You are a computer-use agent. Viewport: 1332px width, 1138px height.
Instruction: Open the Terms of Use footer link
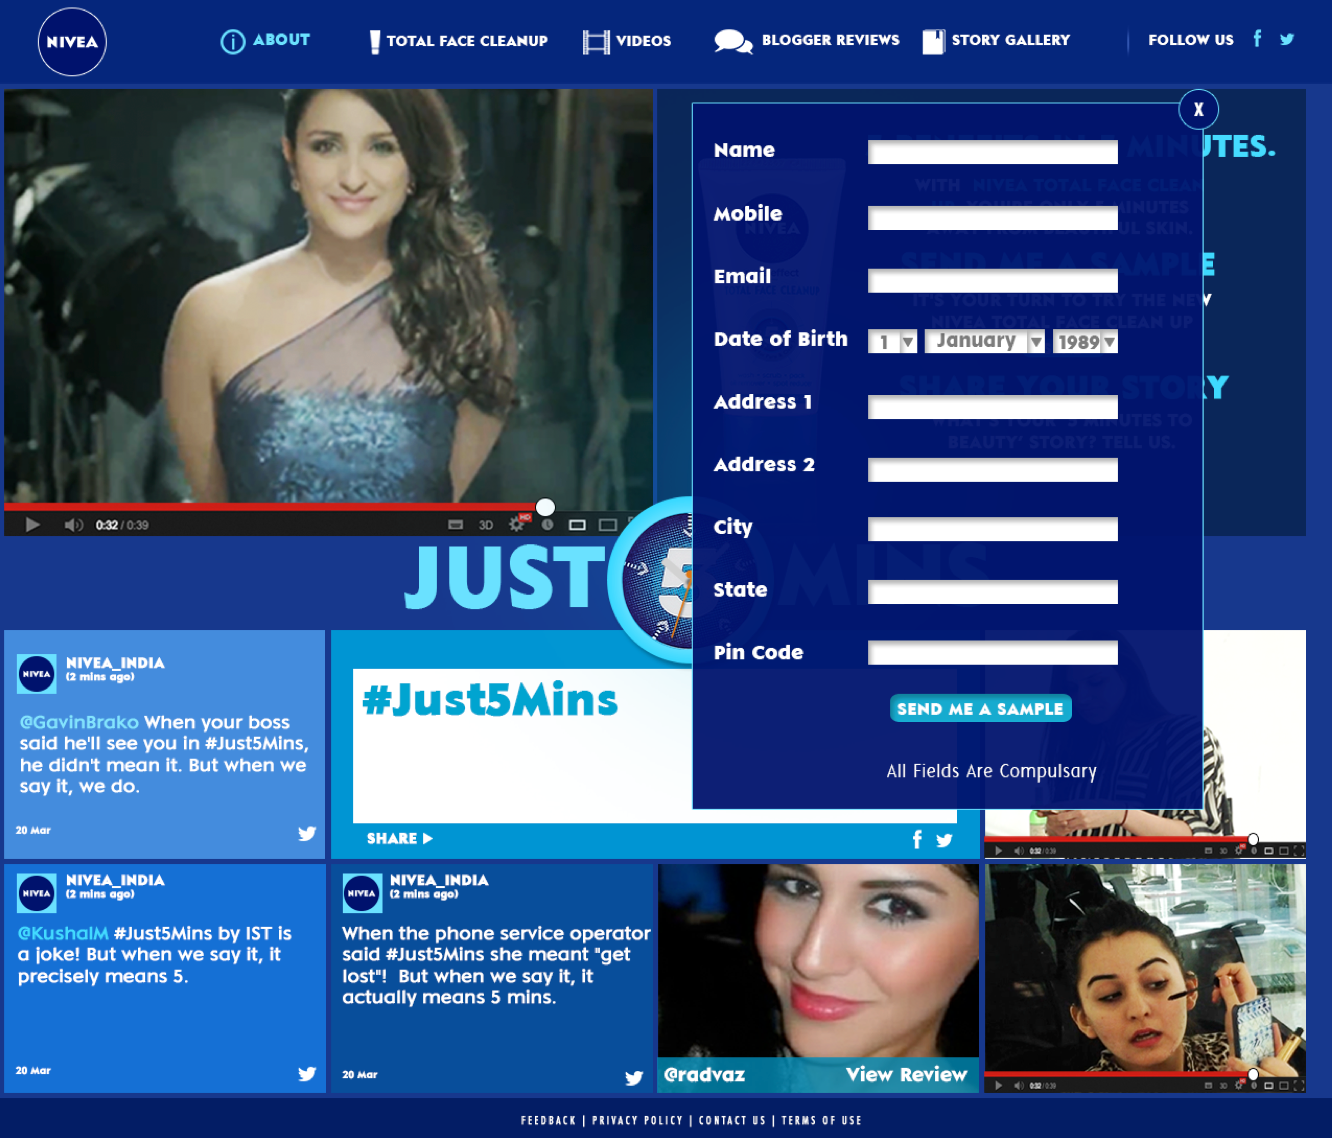pos(821,1120)
